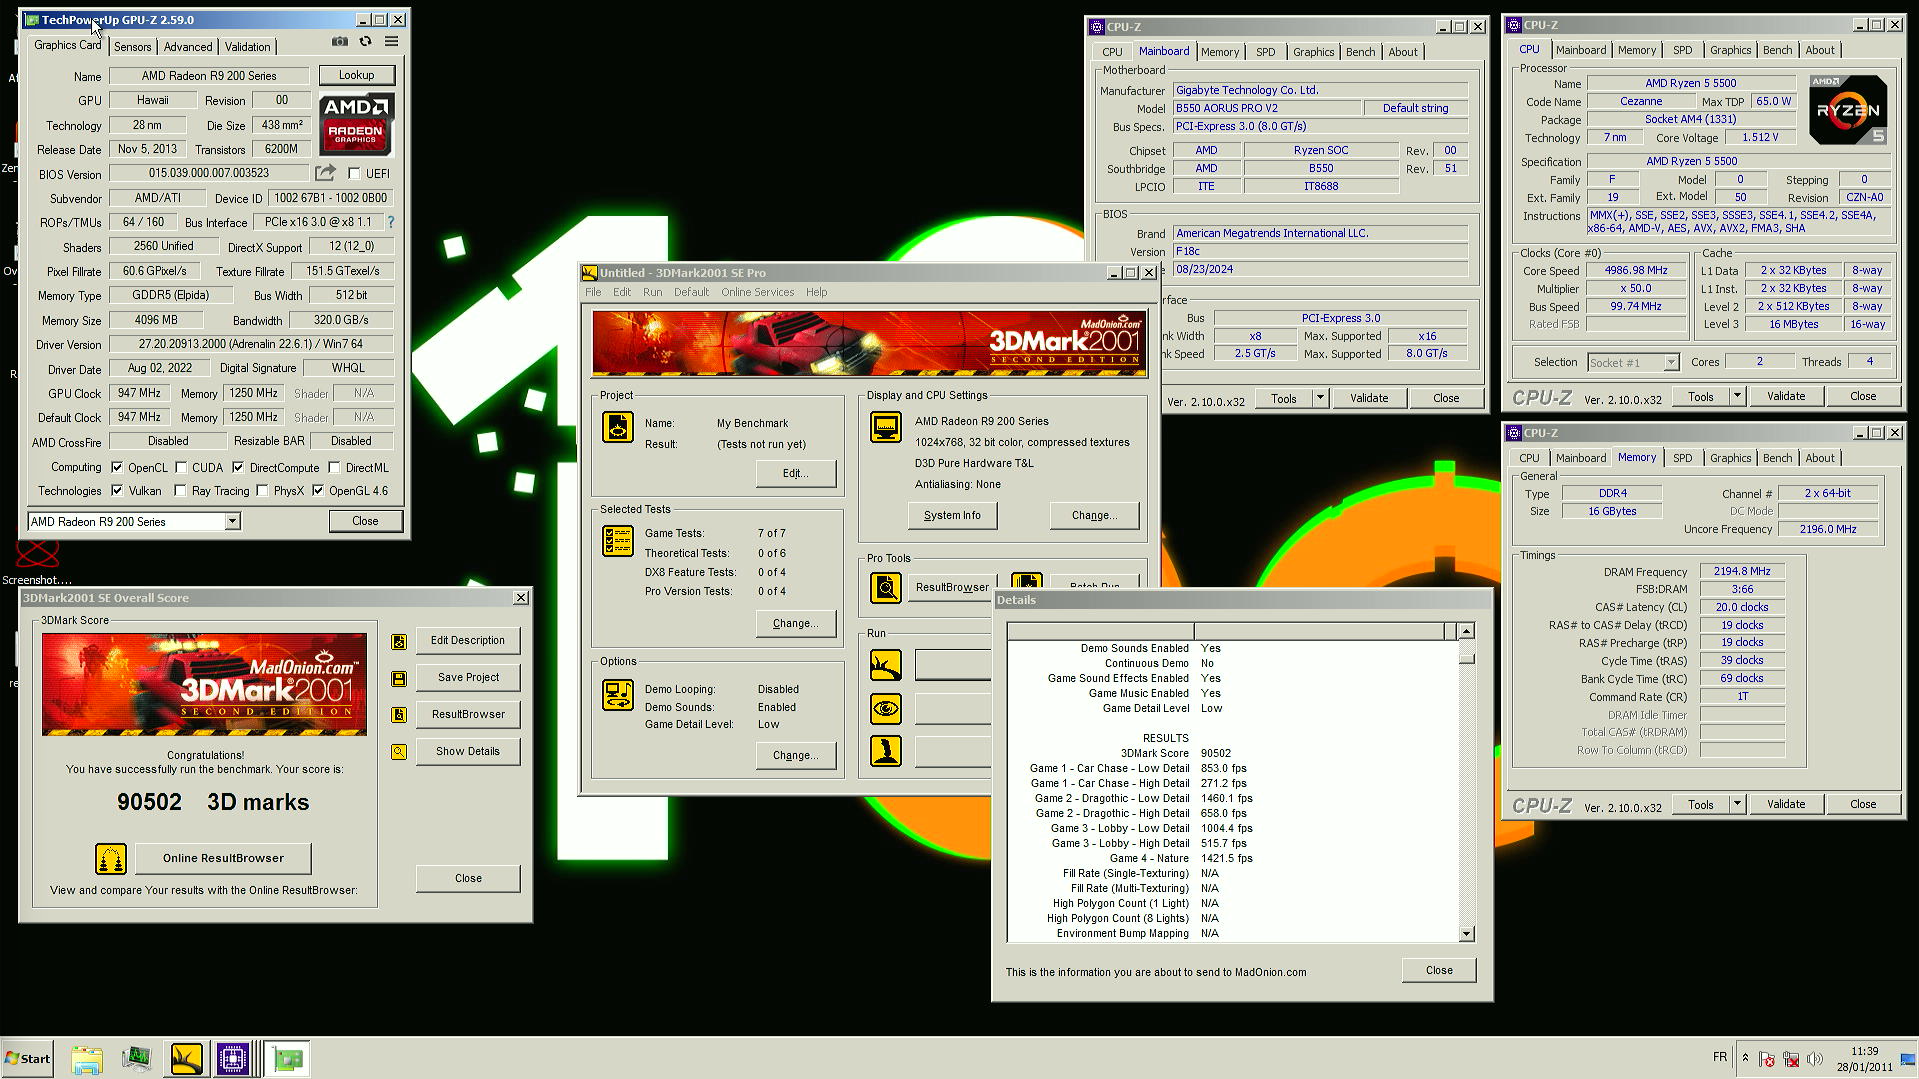Screen dimensions: 1919x1079
Task: Click the 3DMark2001 taskbar icon
Action: pyautogui.click(x=187, y=1059)
